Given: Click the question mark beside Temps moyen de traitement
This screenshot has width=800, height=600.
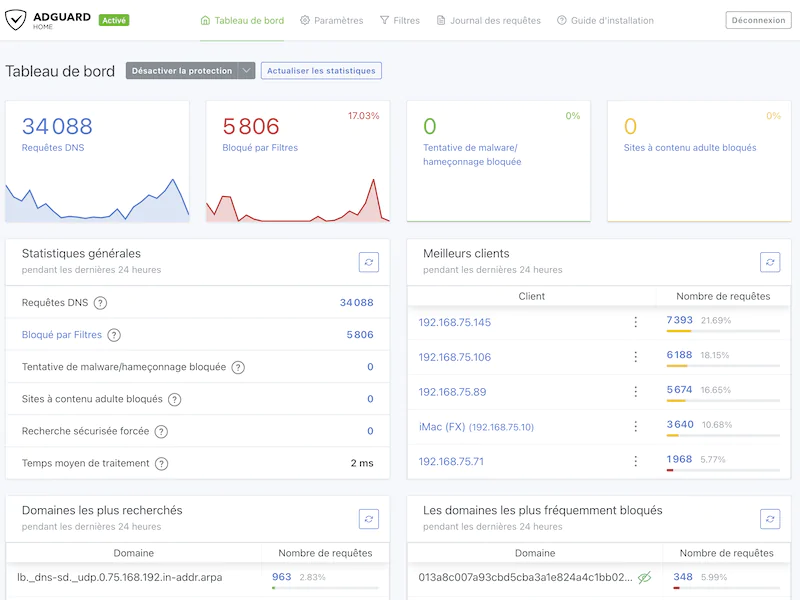Looking at the screenshot, I should pyautogui.click(x=164, y=463).
